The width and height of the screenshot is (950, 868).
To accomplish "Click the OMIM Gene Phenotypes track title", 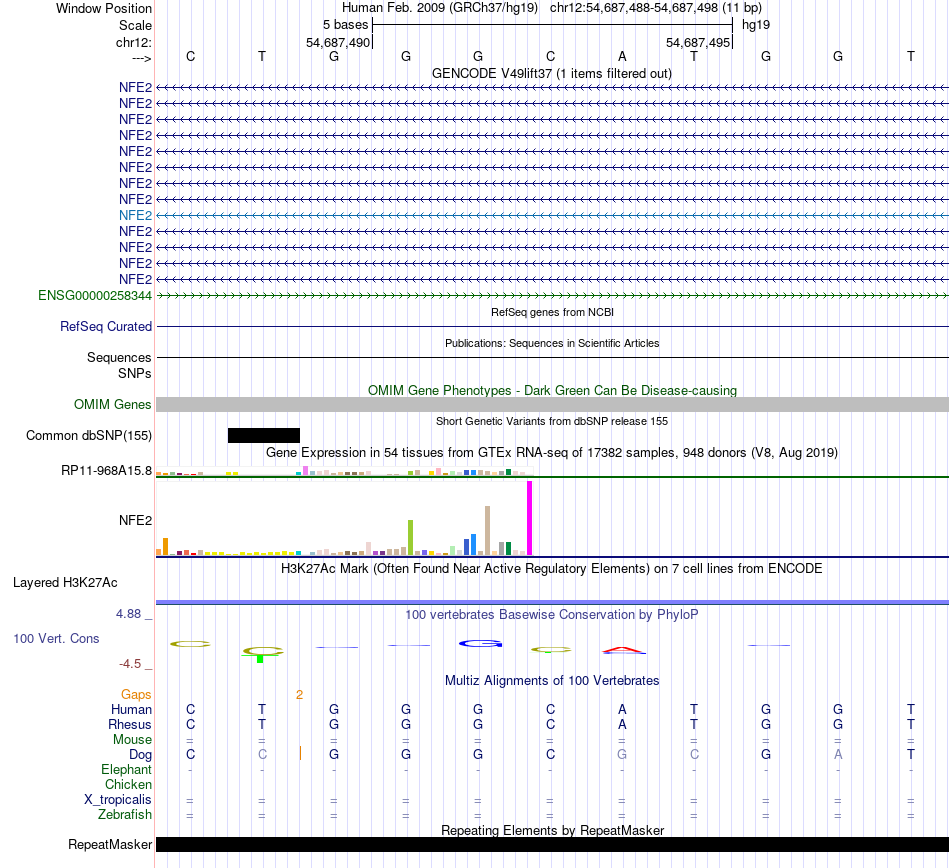I will 552,390.
